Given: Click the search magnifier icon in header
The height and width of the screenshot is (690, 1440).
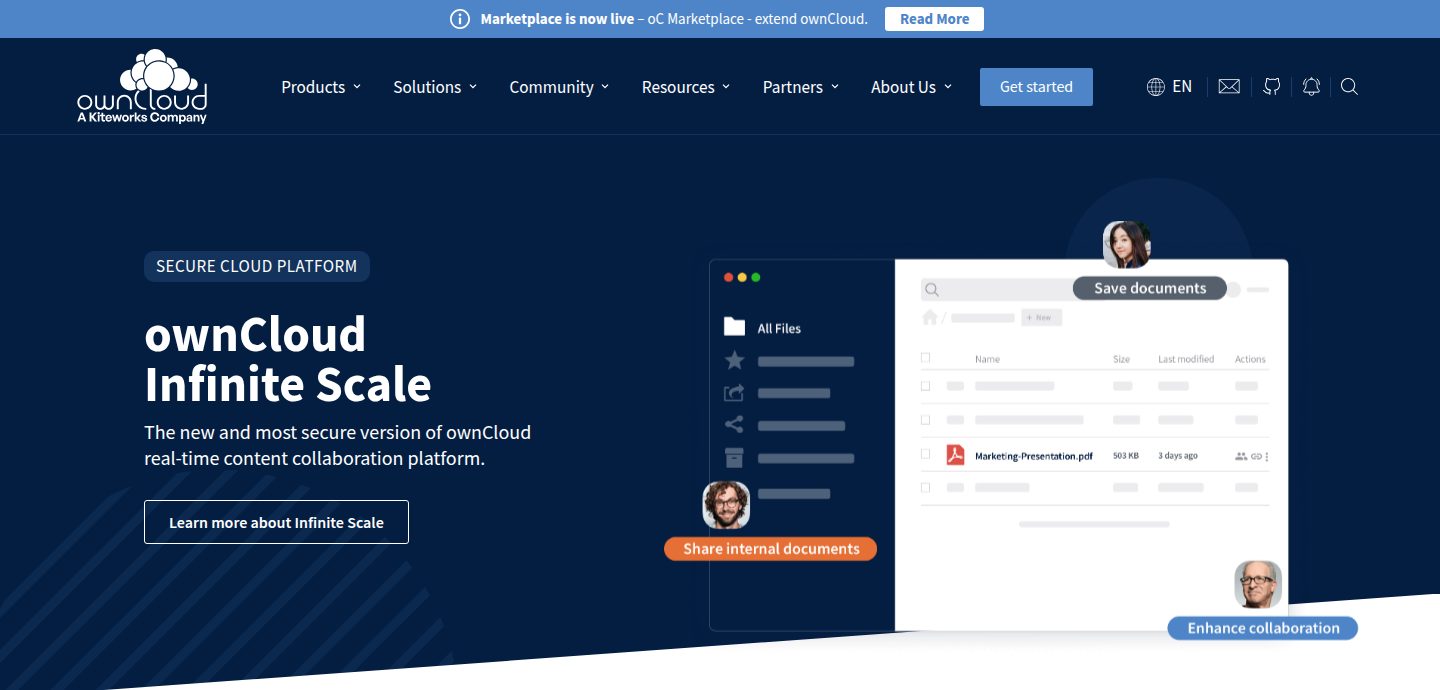Looking at the screenshot, I should coord(1349,87).
